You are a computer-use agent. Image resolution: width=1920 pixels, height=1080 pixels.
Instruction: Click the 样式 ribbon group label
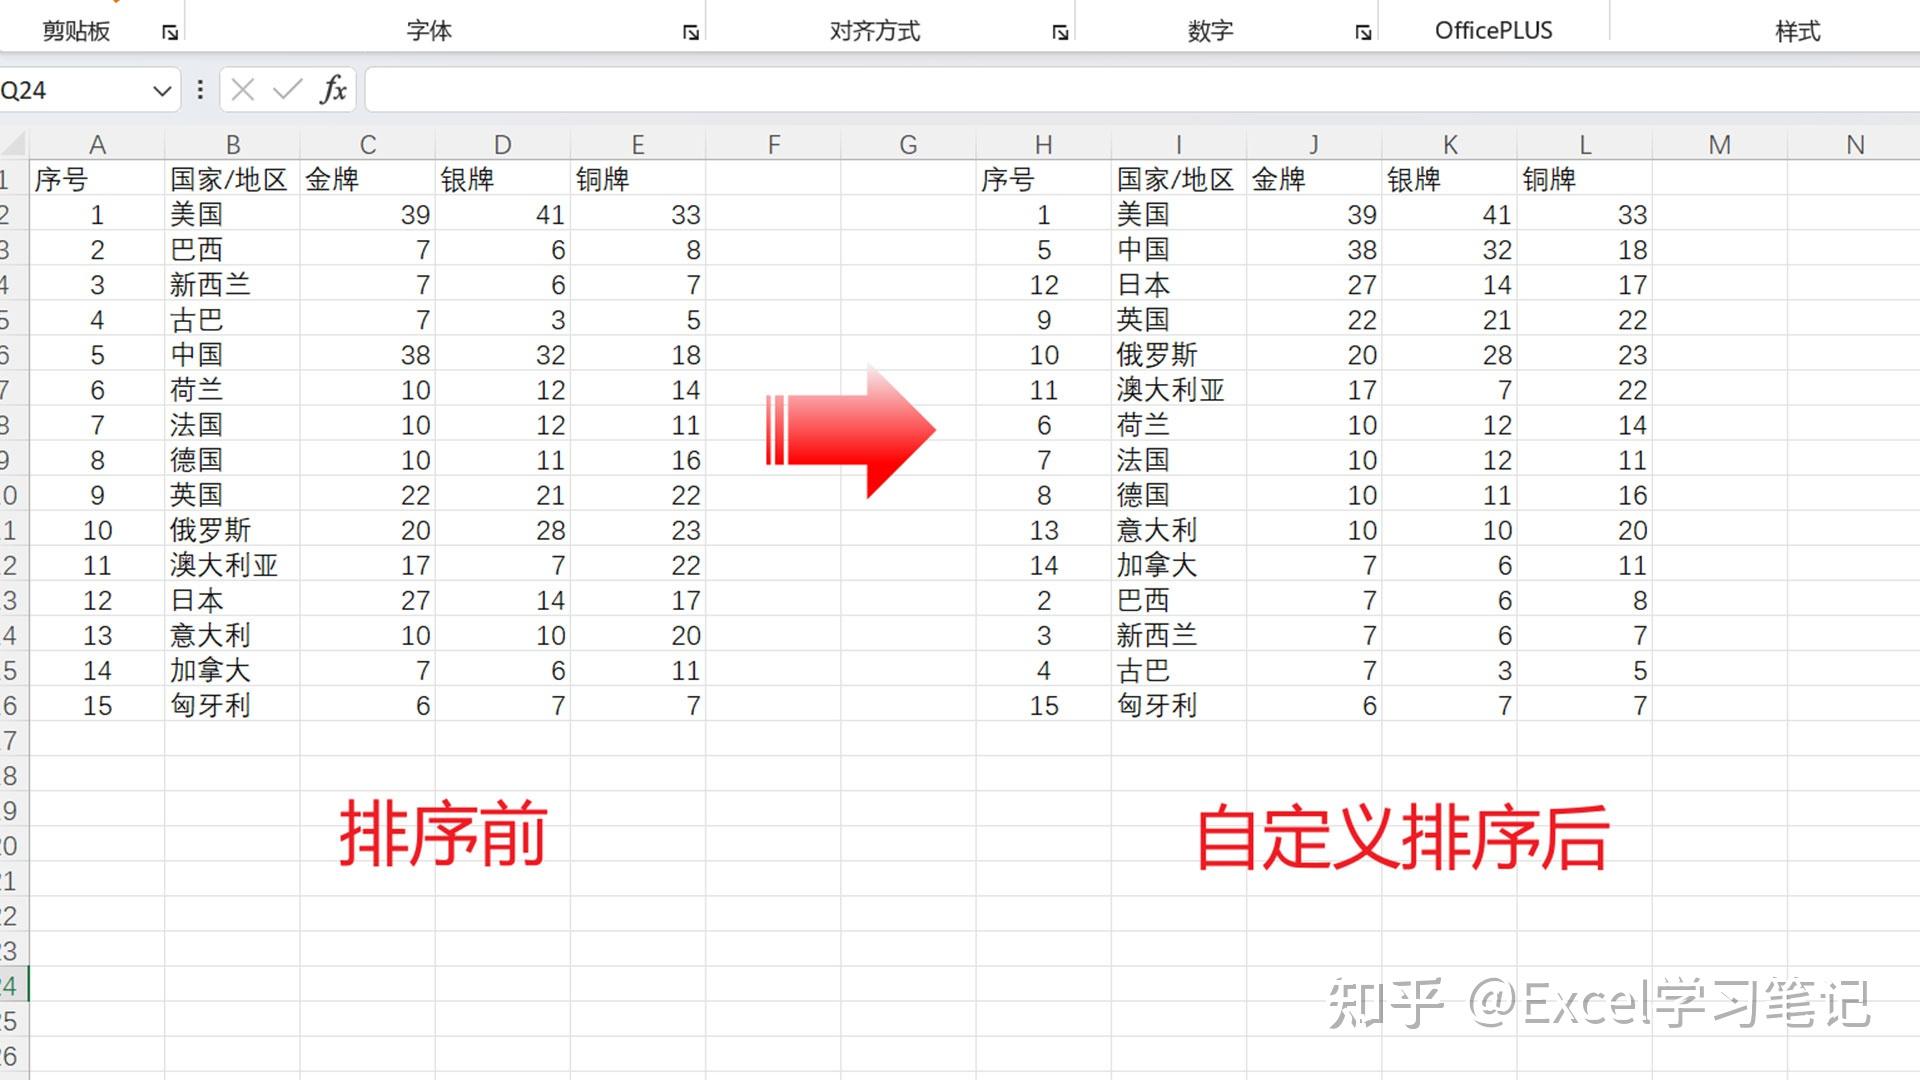point(1797,31)
